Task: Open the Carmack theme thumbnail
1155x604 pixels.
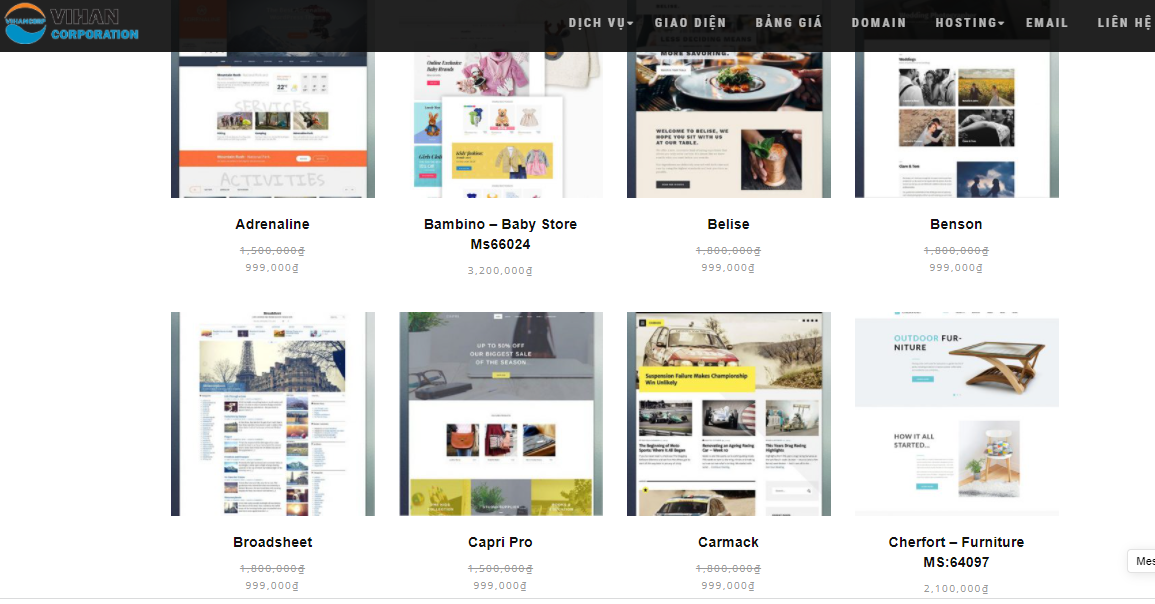Action: 729,414
